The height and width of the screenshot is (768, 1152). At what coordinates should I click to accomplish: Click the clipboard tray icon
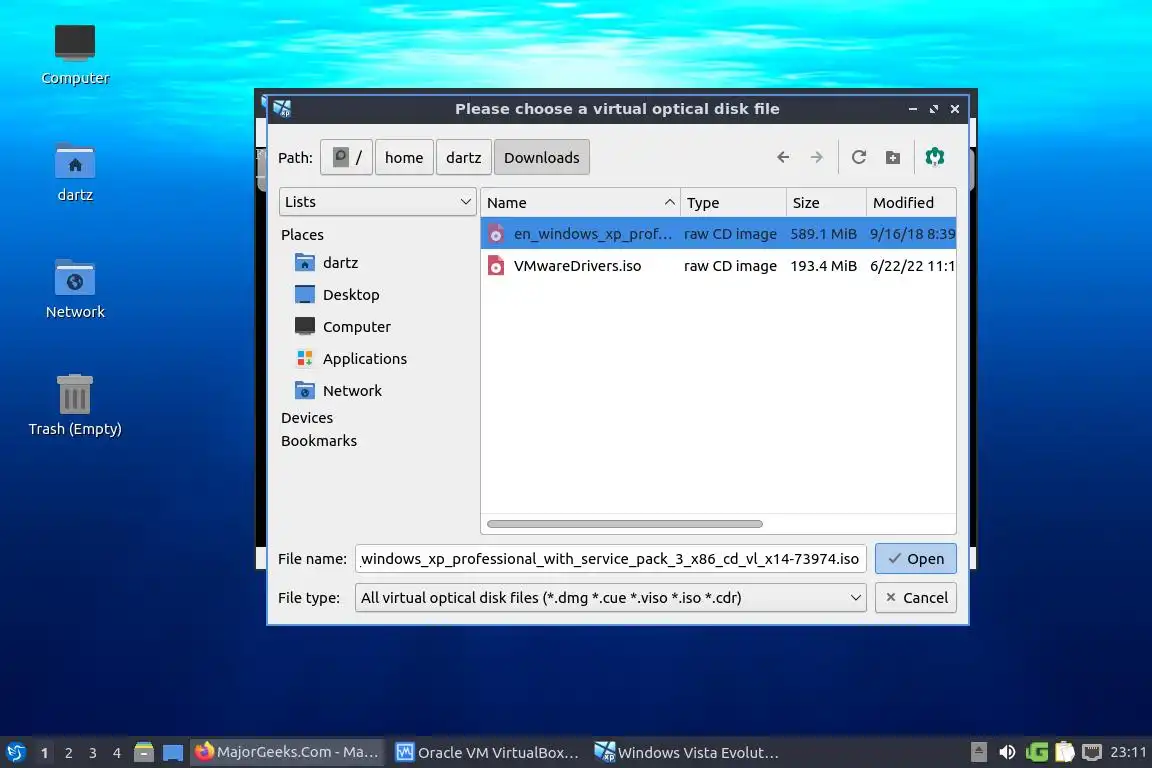(x=1065, y=752)
